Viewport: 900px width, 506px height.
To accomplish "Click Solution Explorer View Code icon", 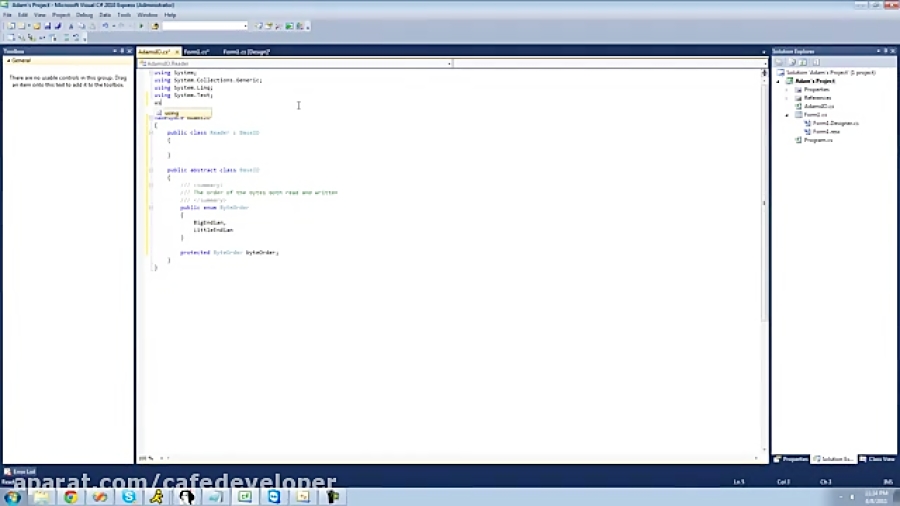I will click(816, 62).
